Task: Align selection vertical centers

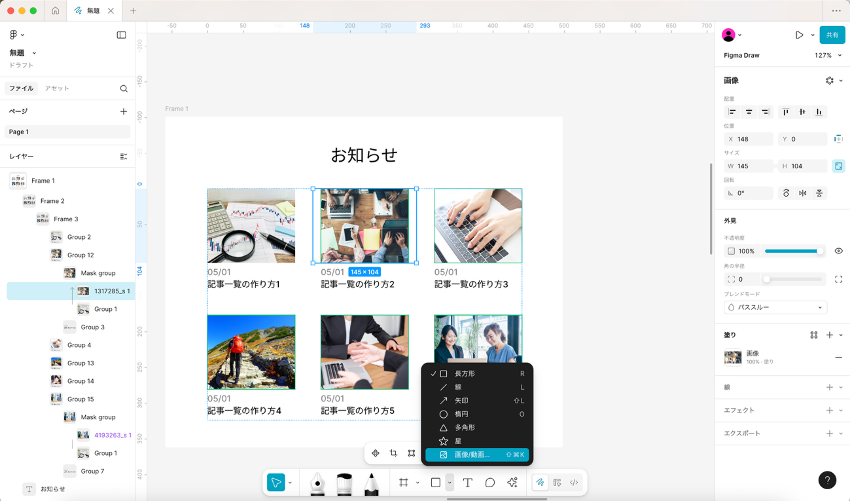Action: [802, 112]
